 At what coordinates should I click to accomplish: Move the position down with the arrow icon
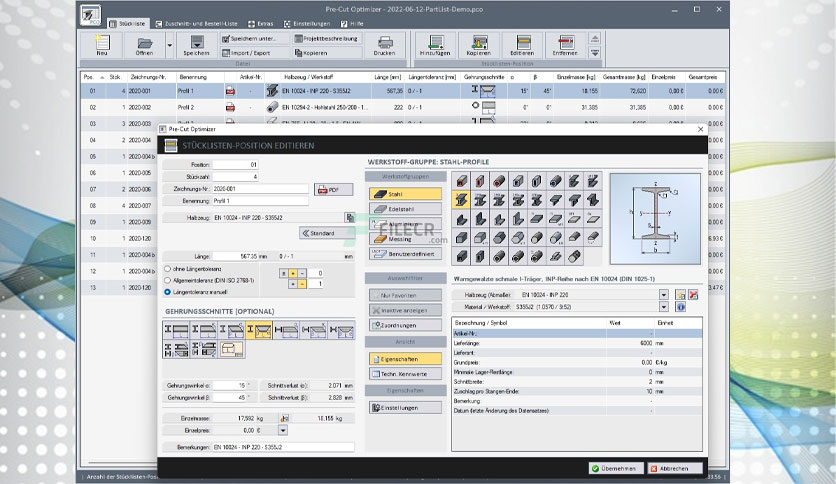point(595,52)
